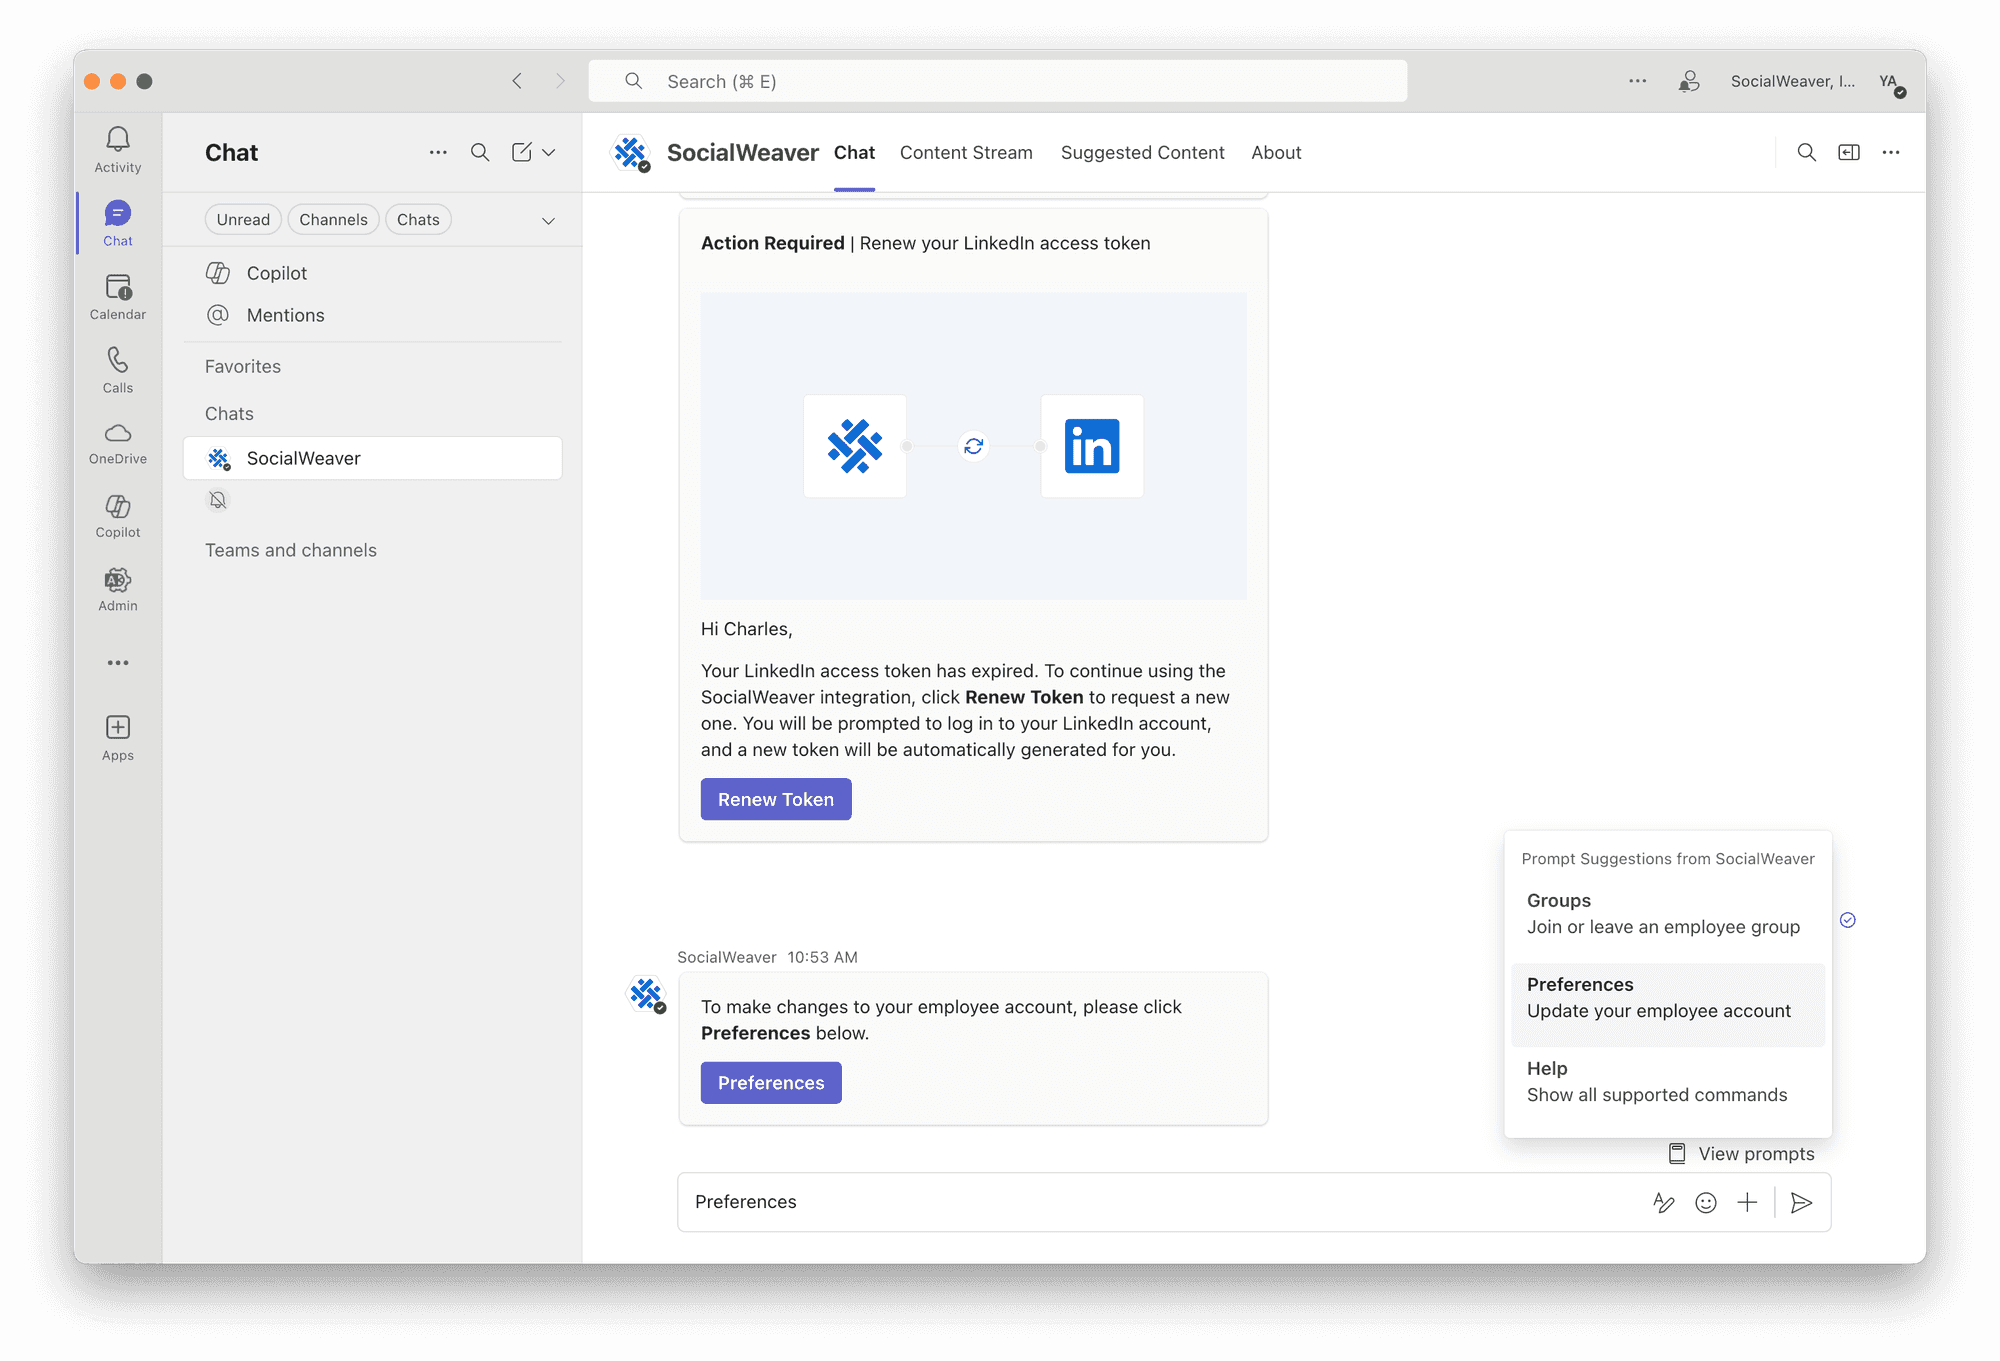
Task: Click the pop-out chat icon
Action: point(1849,152)
